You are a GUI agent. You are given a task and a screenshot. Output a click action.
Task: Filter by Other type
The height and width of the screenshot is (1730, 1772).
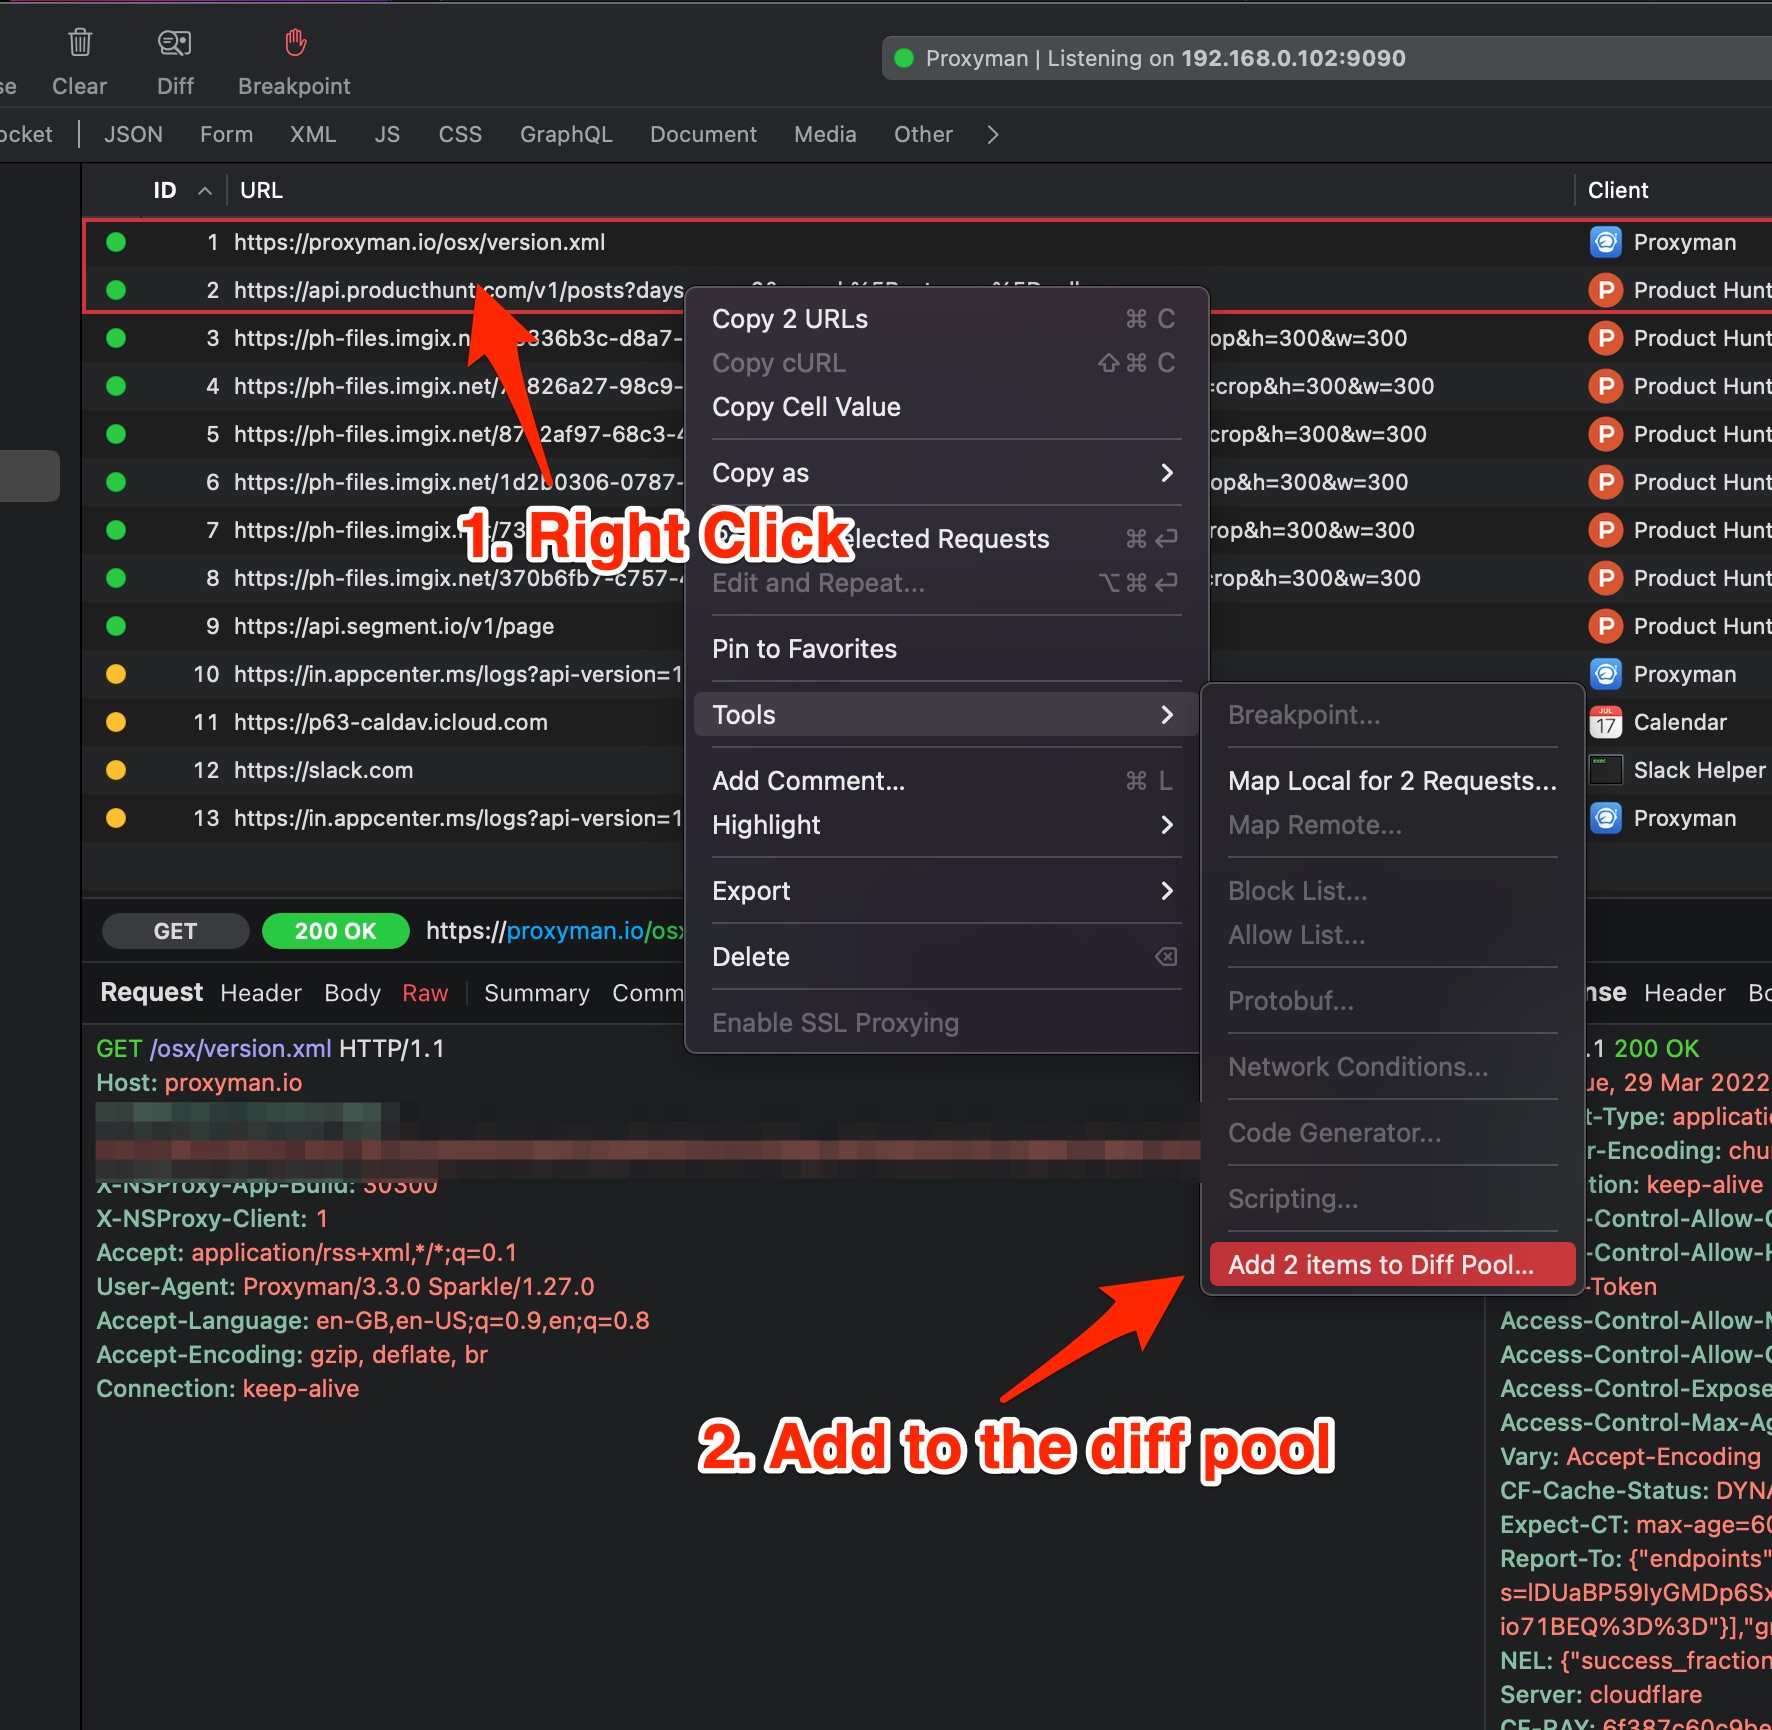point(923,134)
